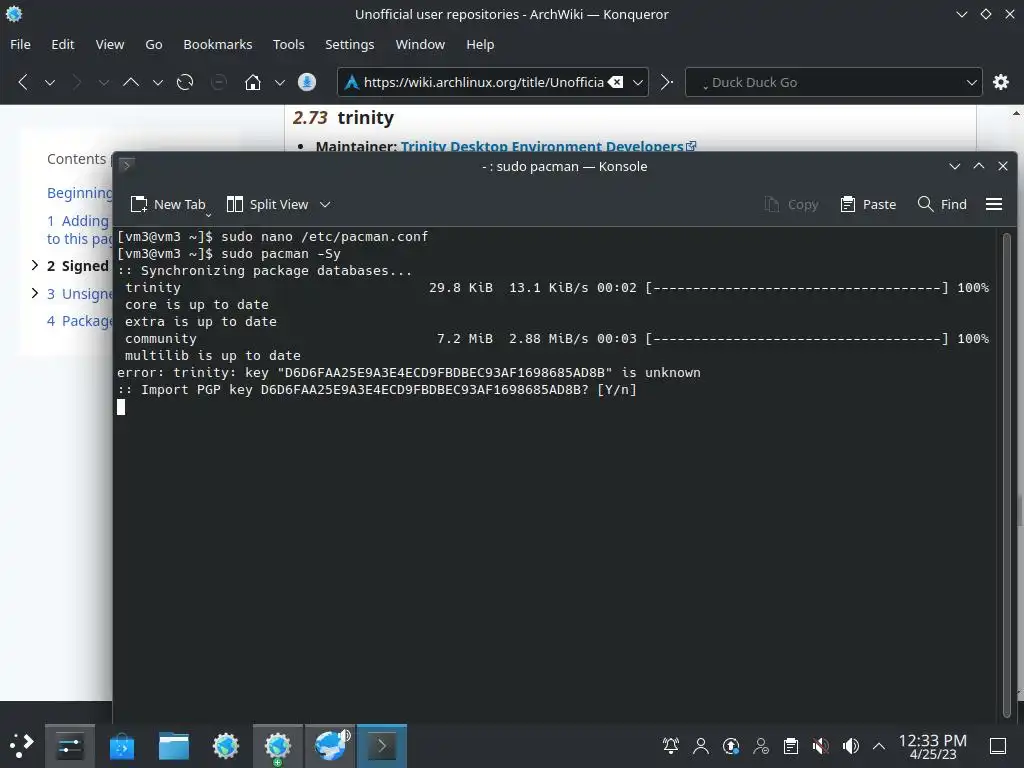This screenshot has width=1024, height=768.
Task: Expand section 3 Unsigned in Contents
Action: coord(35,293)
